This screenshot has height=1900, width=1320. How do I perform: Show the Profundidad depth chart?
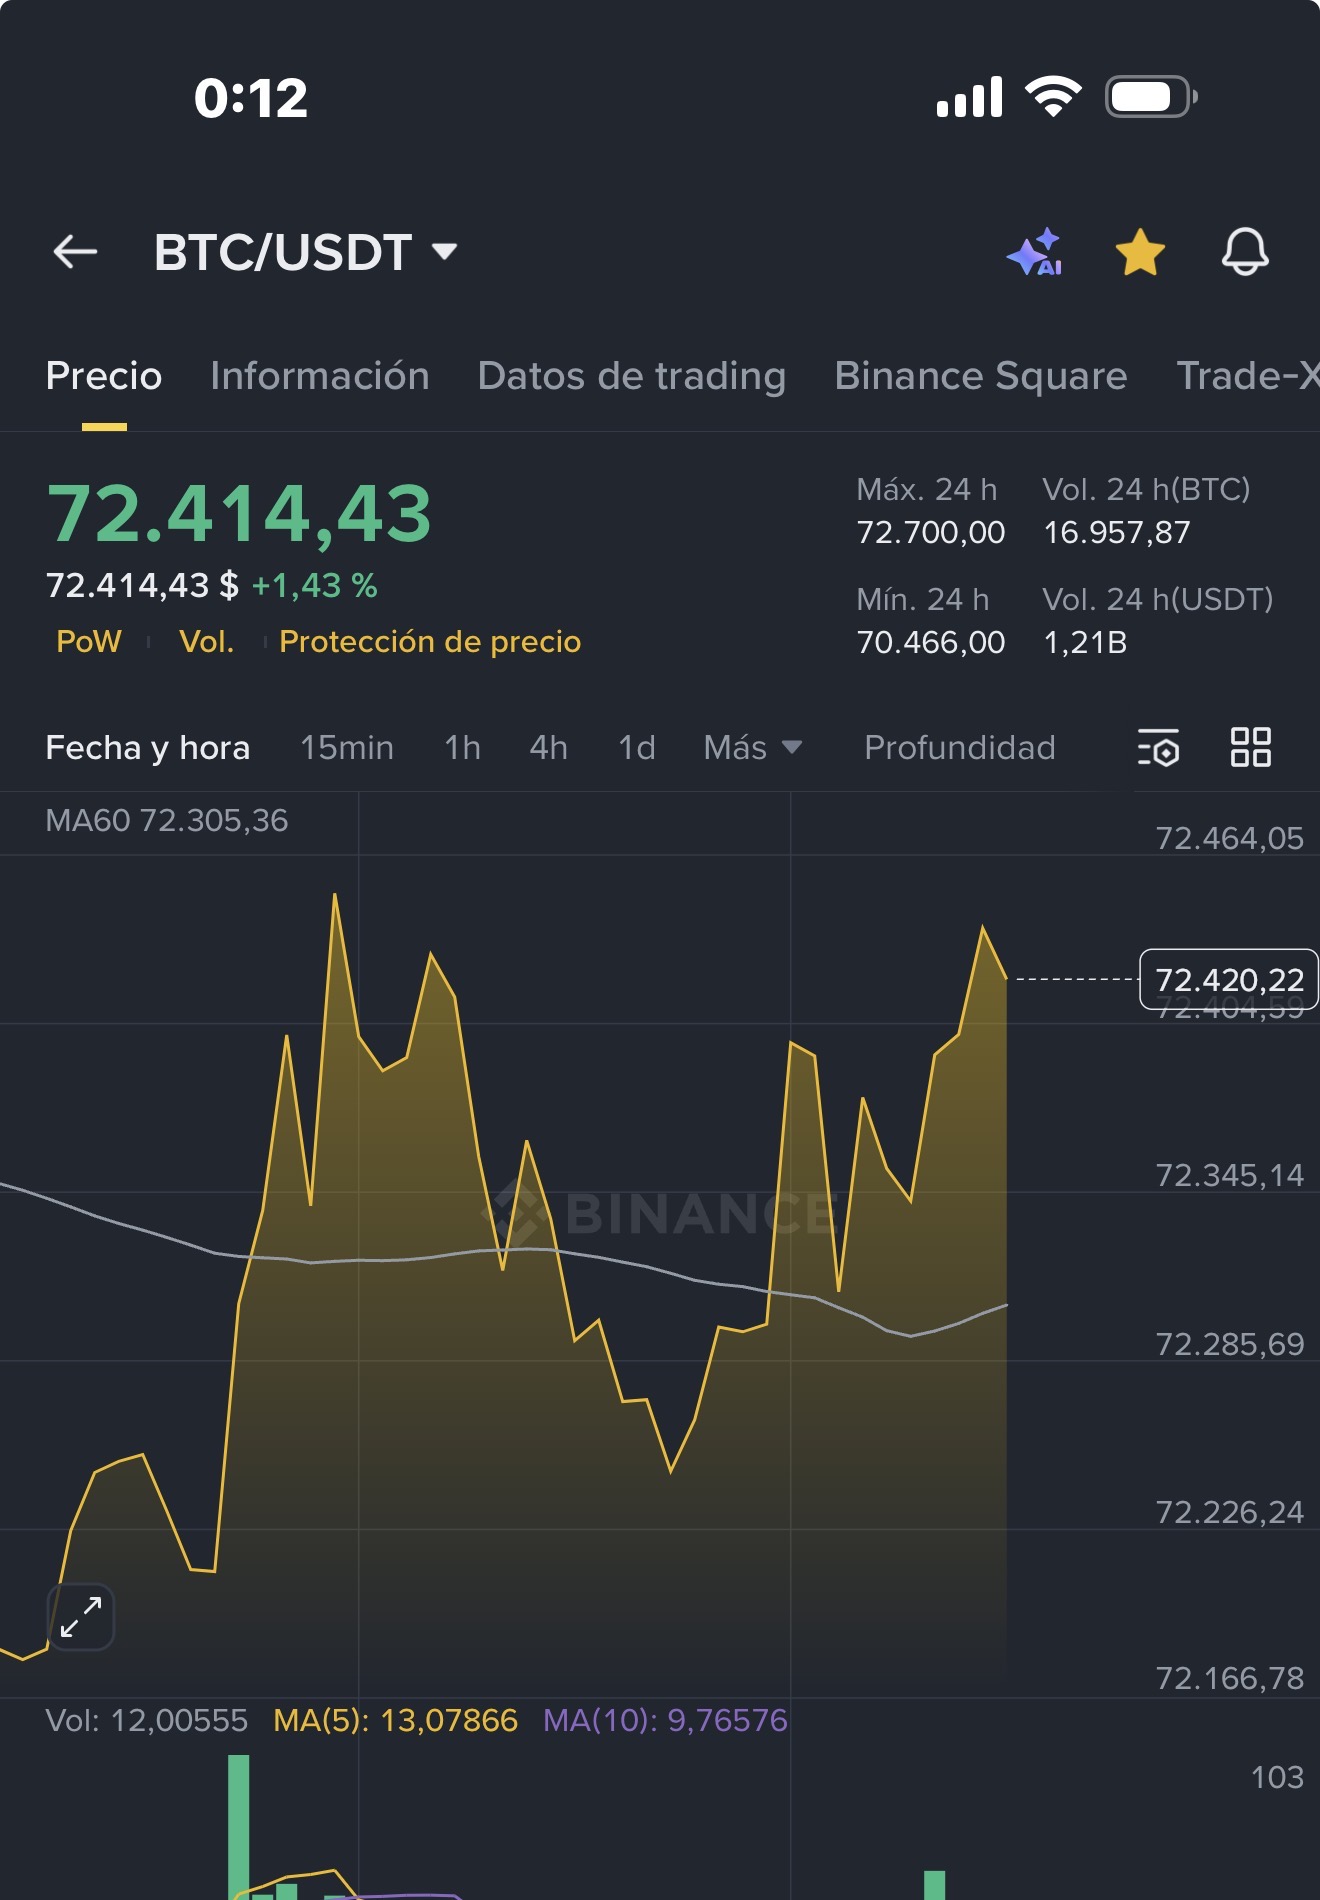960,747
